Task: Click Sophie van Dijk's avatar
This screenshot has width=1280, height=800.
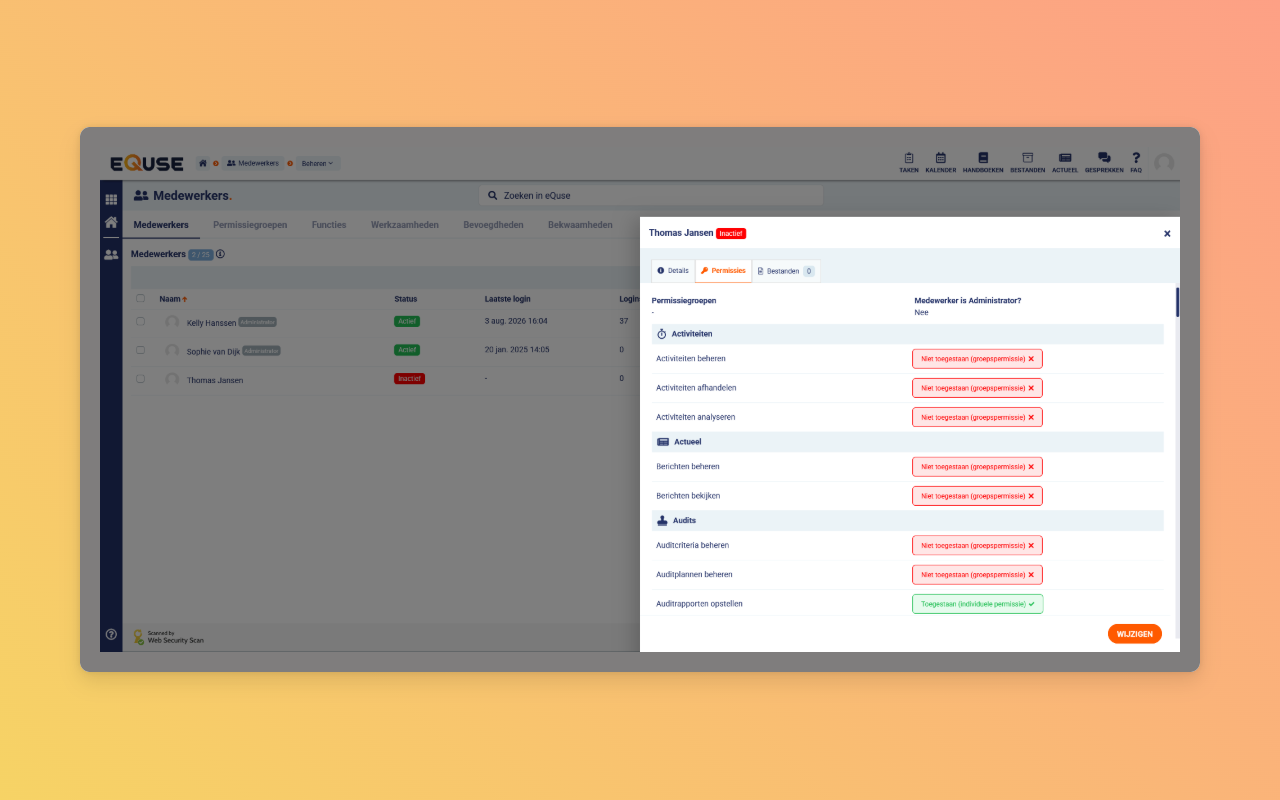Action: 172,351
